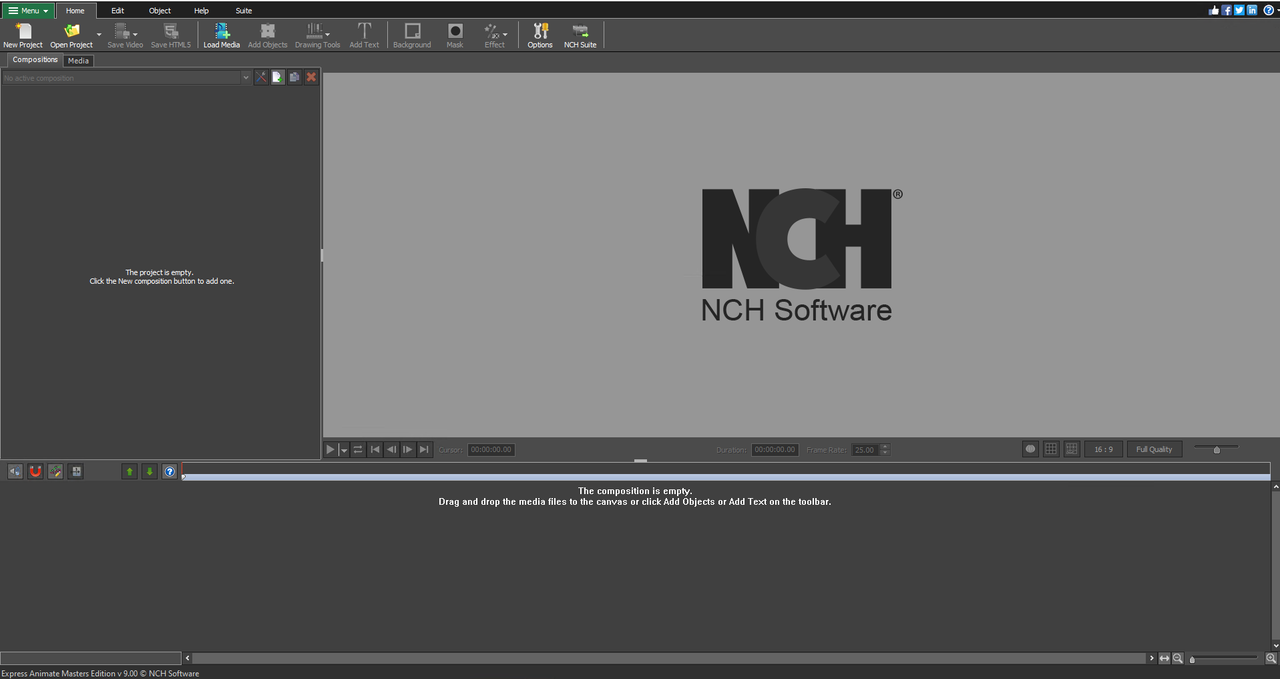Step forward one frame
Viewport: 1280px width, 679px height.
(x=407, y=450)
